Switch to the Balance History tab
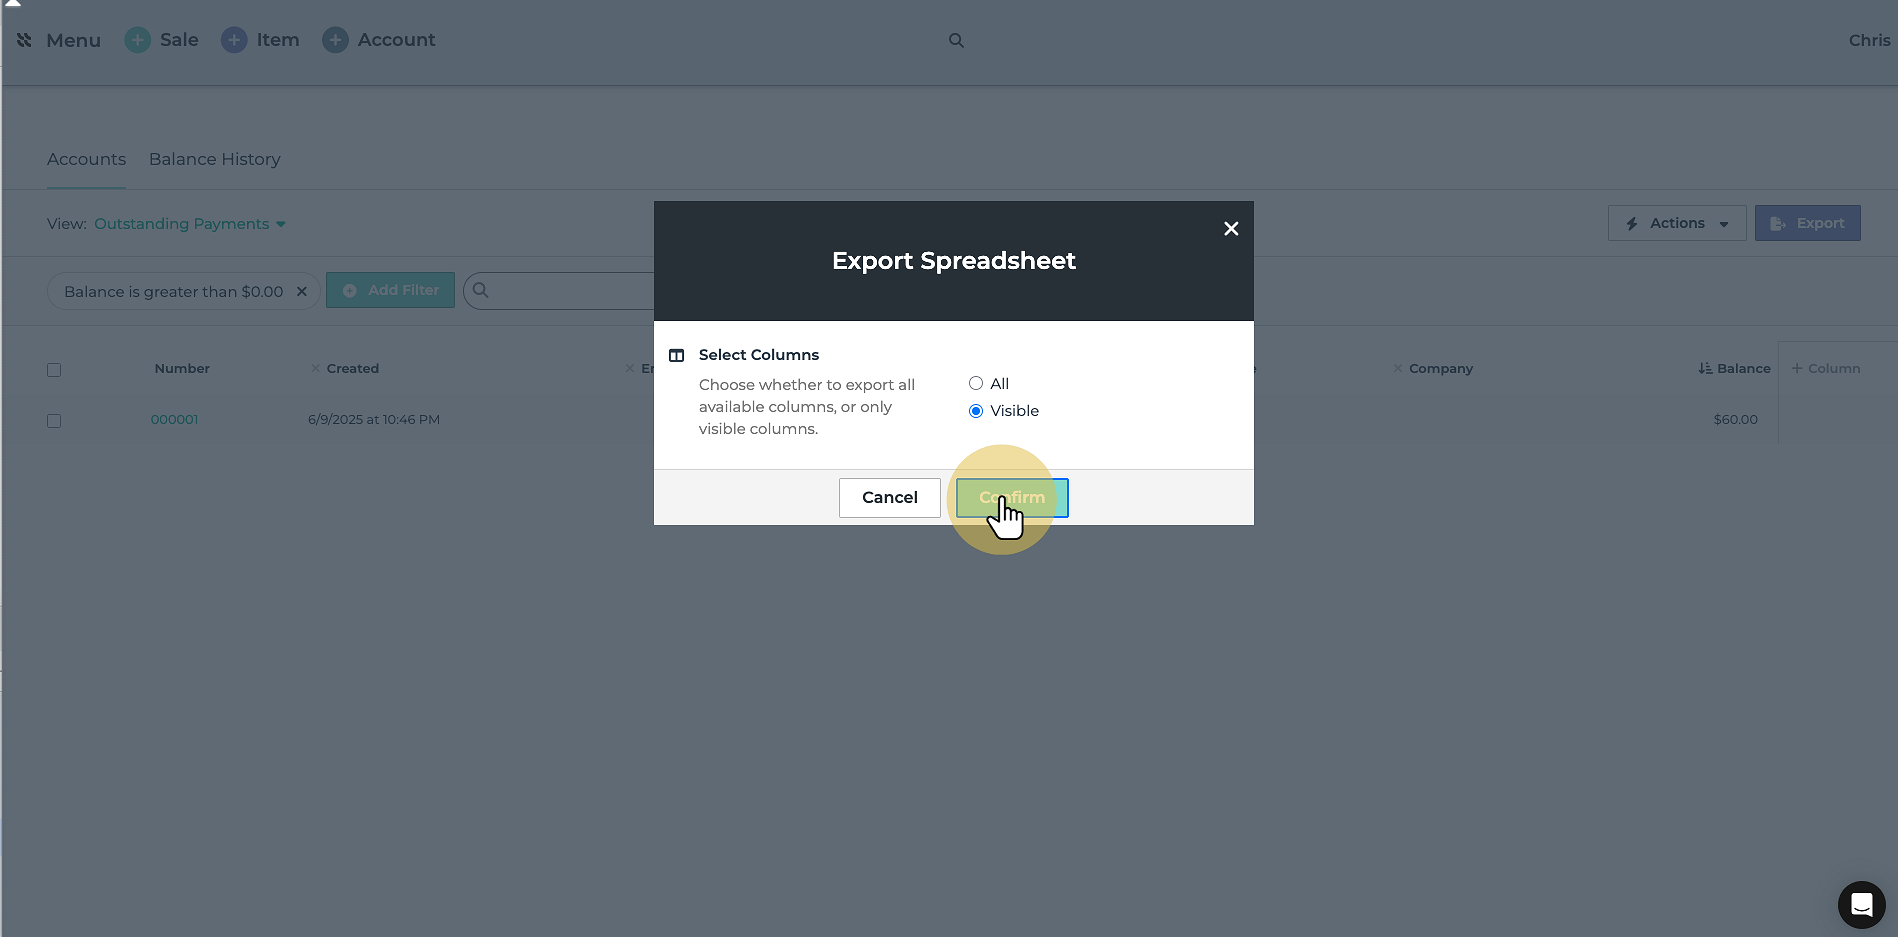 [214, 159]
